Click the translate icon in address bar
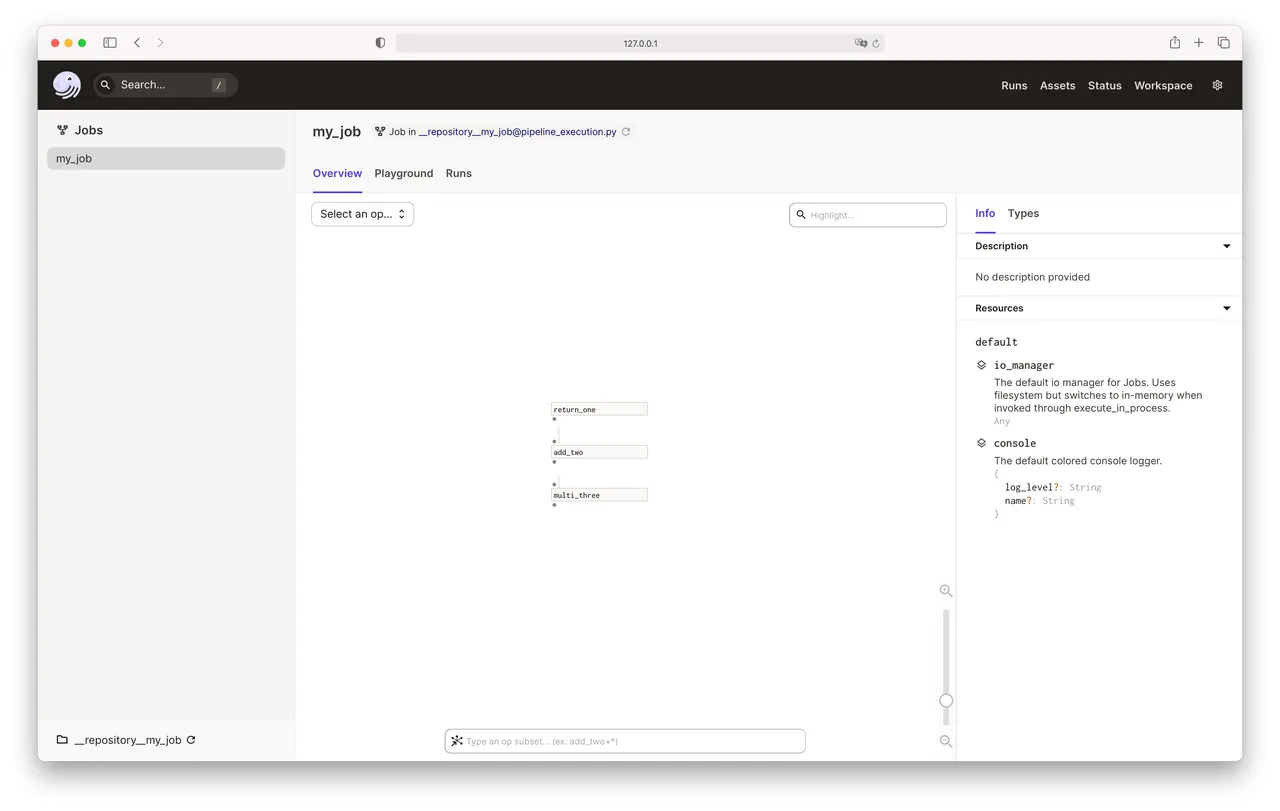 point(861,43)
